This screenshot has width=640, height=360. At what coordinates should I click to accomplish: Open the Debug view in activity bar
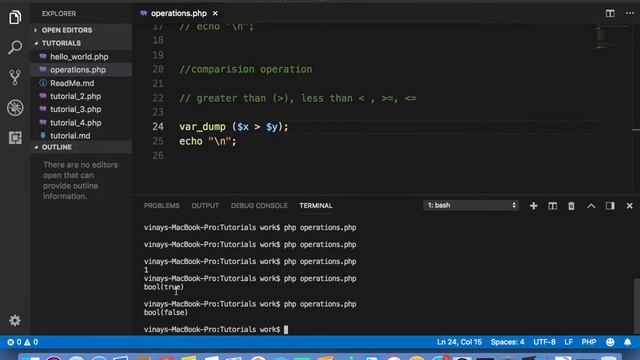tap(15, 108)
